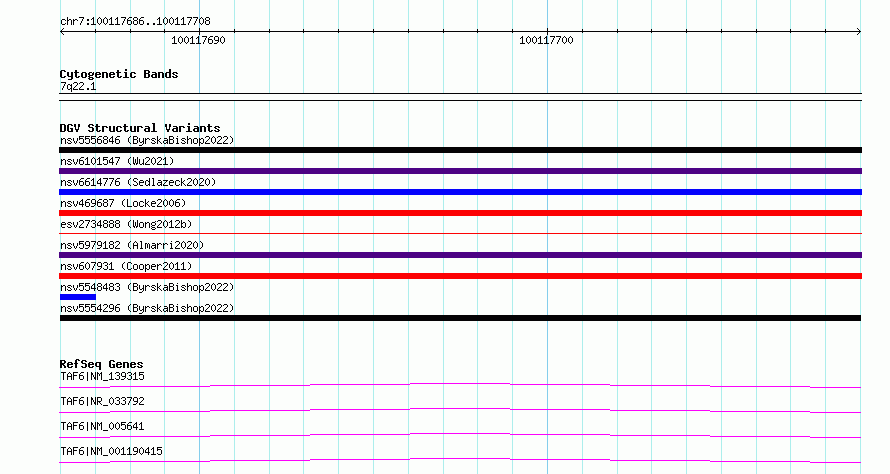Click the TAF6|NM_139315 transcript label
This screenshot has width=890, height=474.
[x=102, y=376]
